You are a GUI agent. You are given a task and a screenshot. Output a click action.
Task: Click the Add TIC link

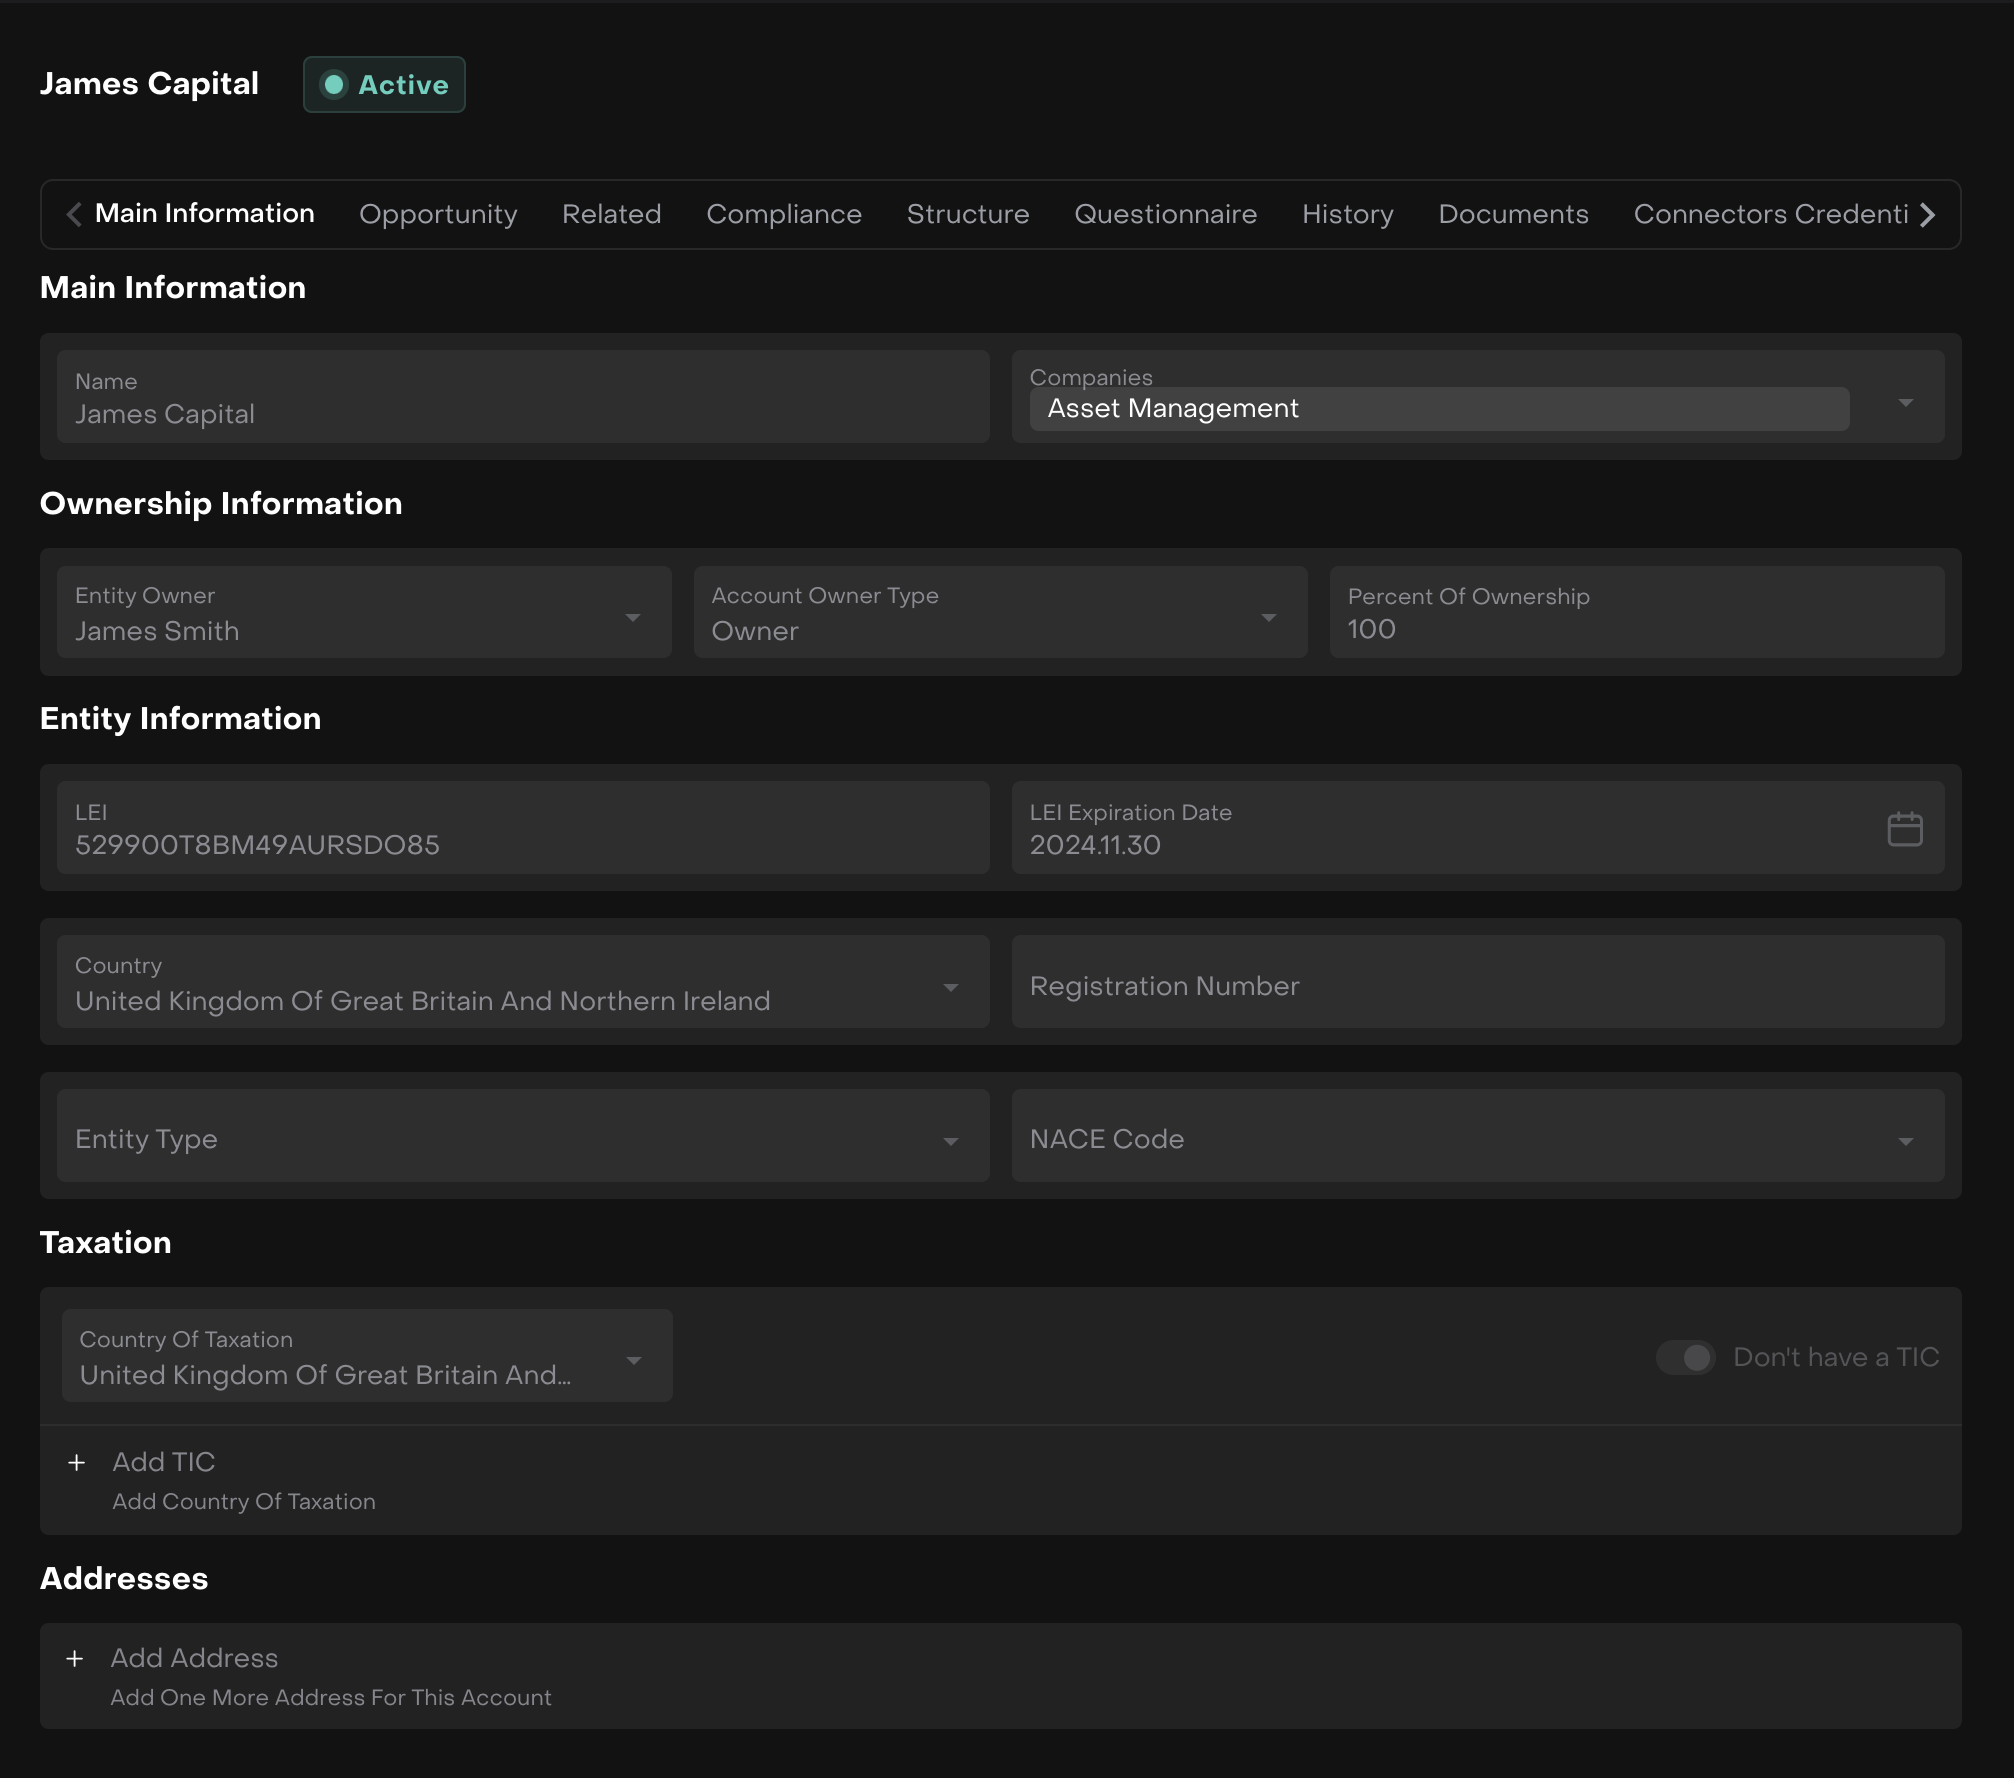(x=164, y=1462)
